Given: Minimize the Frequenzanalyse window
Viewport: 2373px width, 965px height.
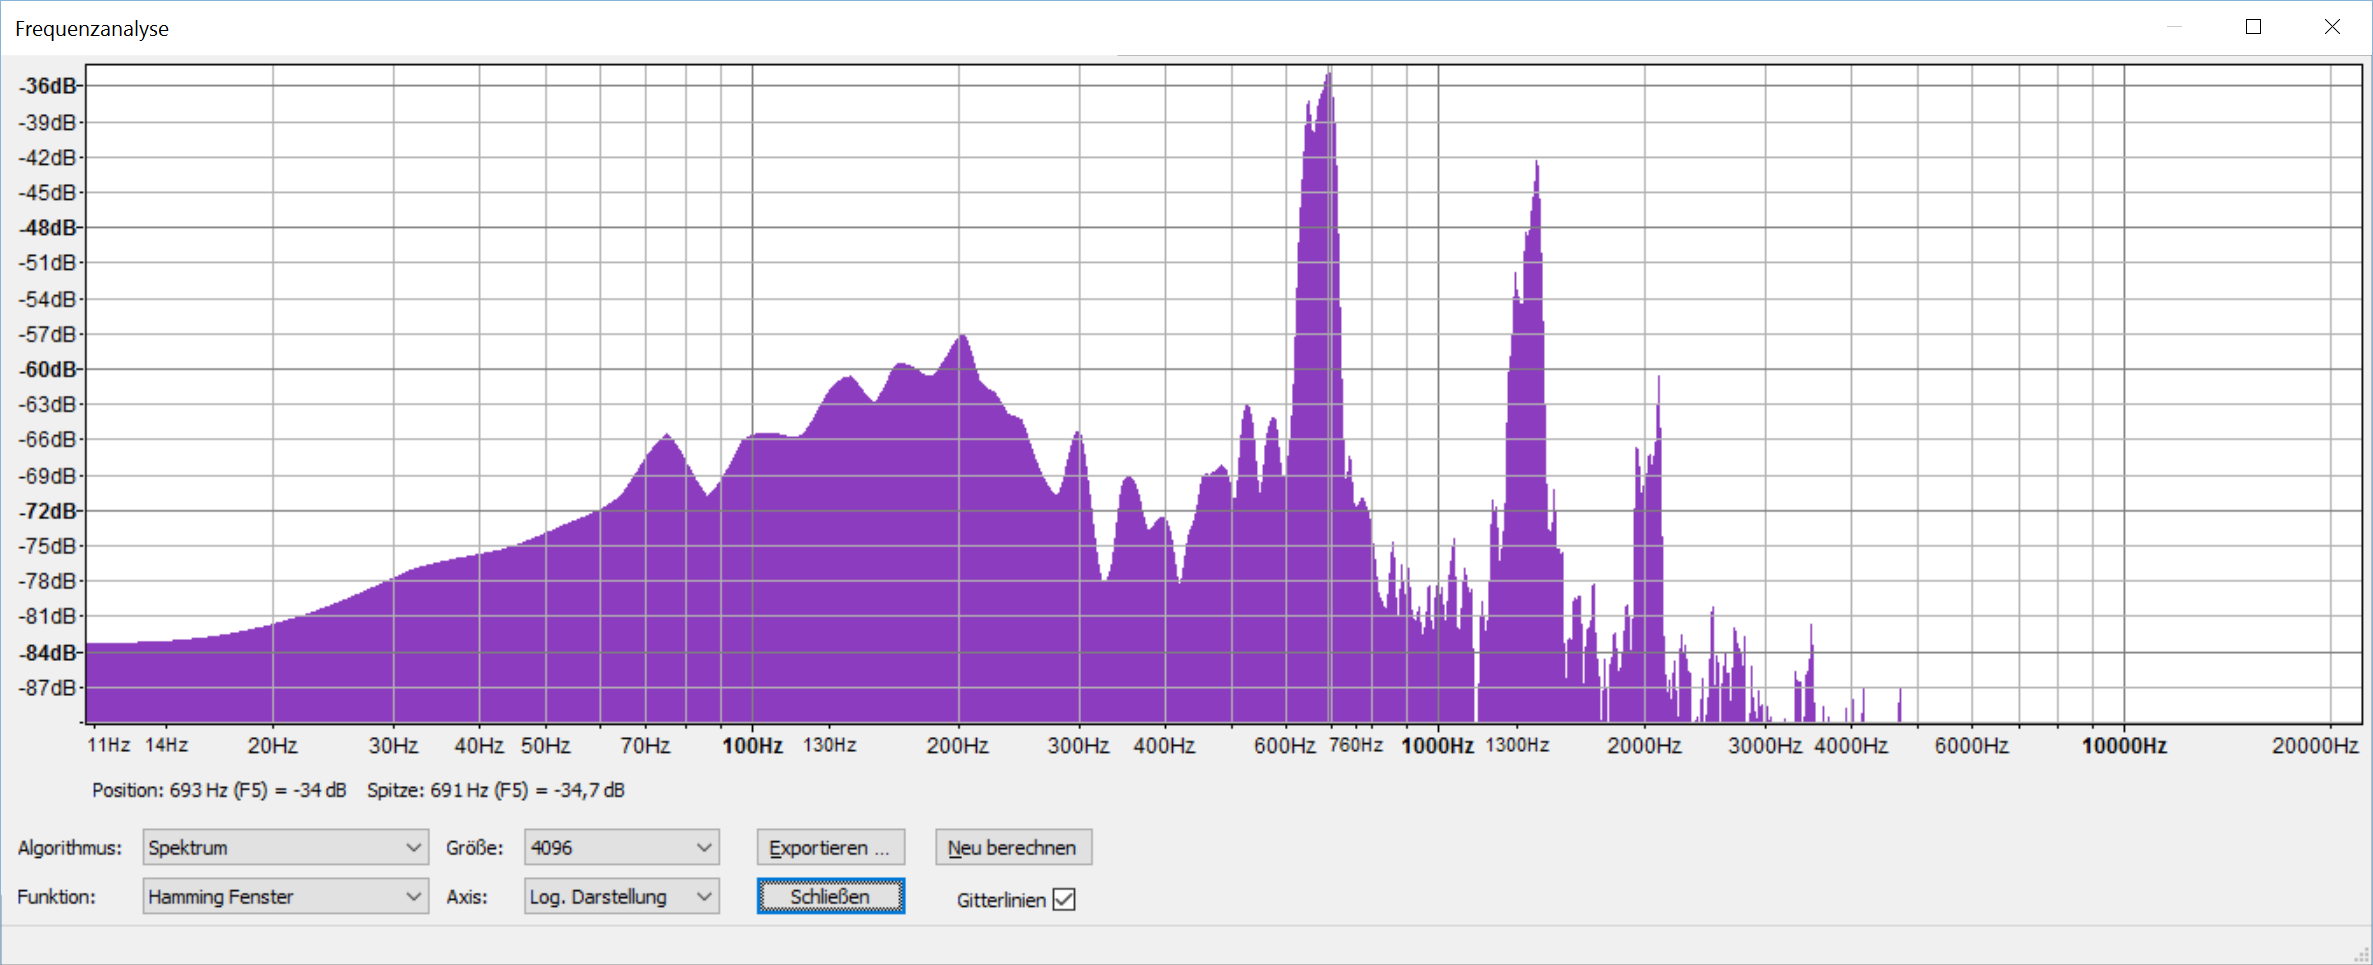Looking at the screenshot, I should (2174, 27).
